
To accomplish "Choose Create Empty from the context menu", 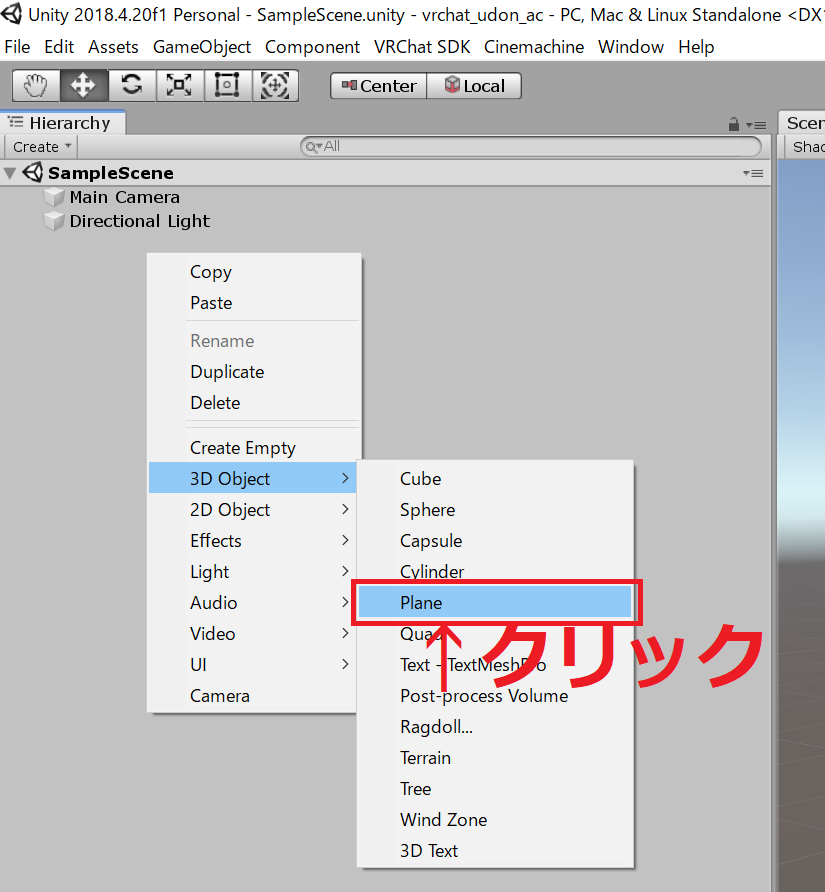I will coord(254,448).
